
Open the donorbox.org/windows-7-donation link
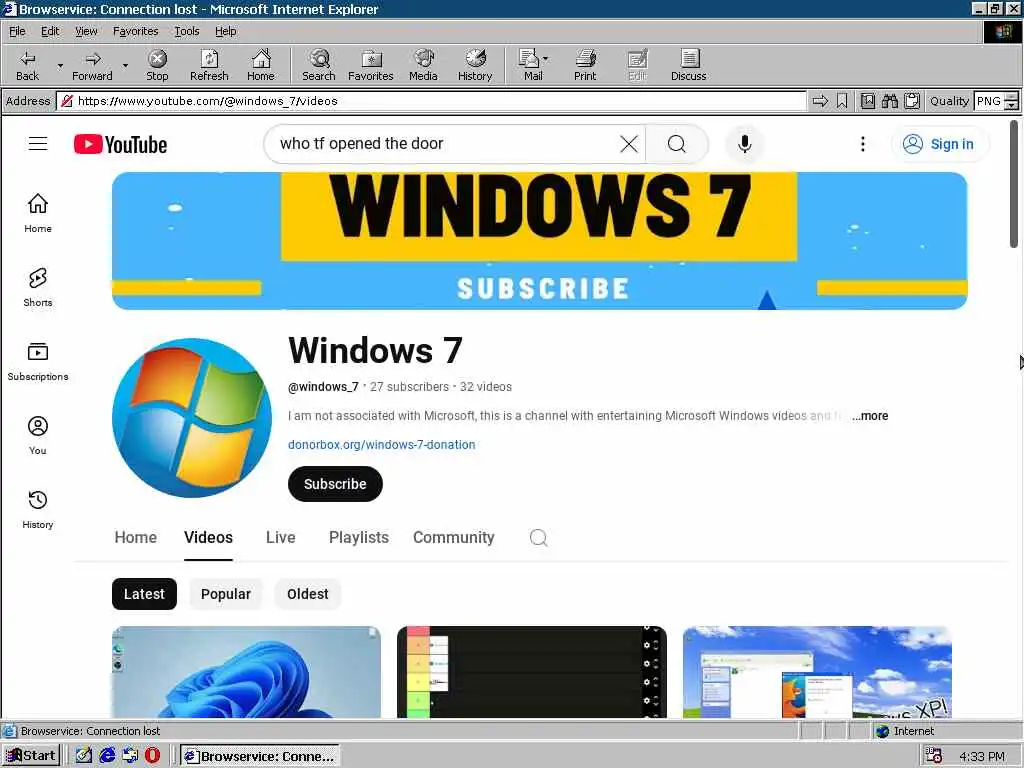click(x=381, y=444)
